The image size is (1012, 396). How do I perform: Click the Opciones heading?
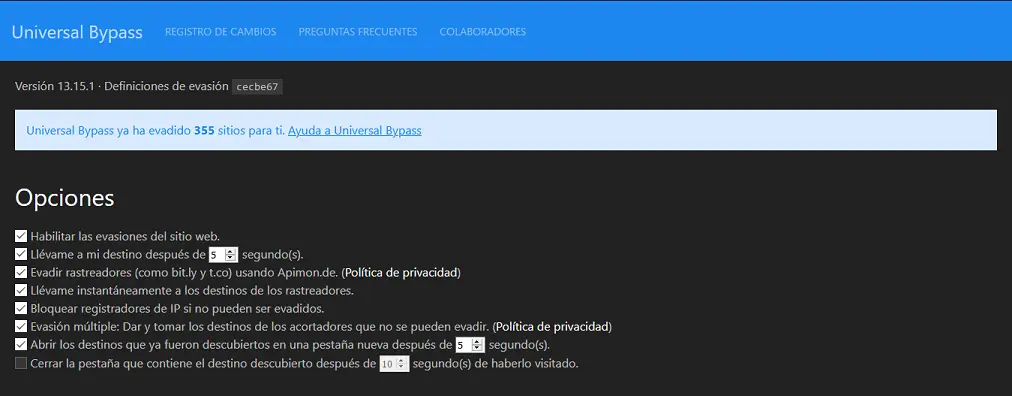pyautogui.click(x=65, y=197)
